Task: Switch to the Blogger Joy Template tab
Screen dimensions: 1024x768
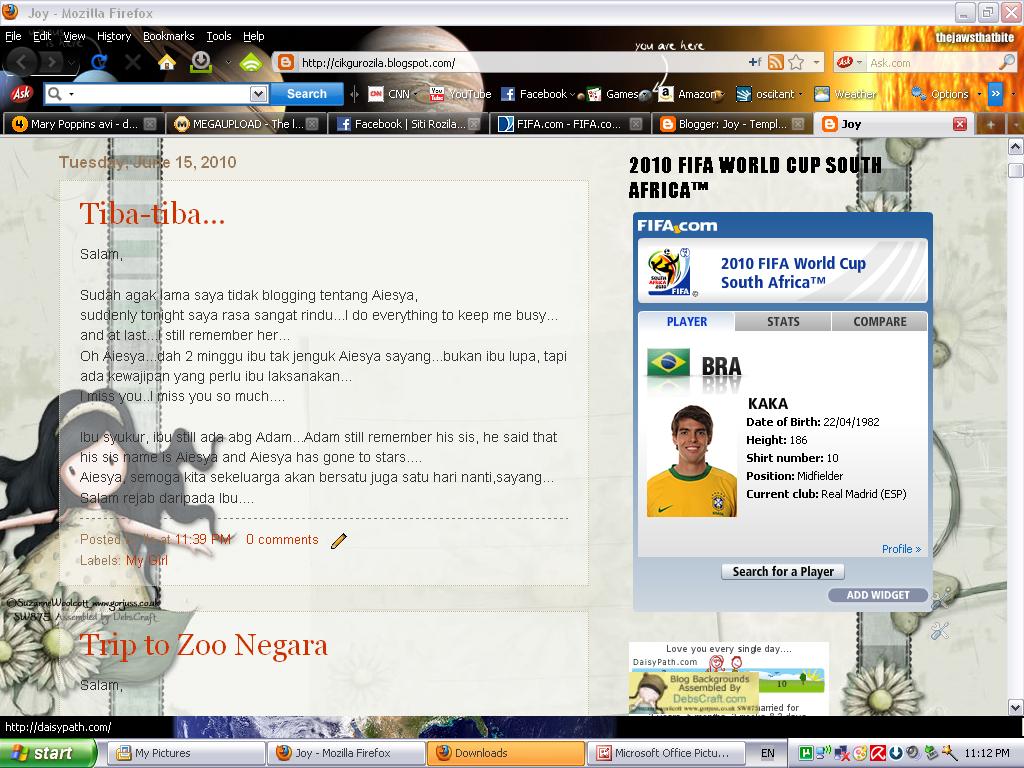Action: click(x=731, y=124)
